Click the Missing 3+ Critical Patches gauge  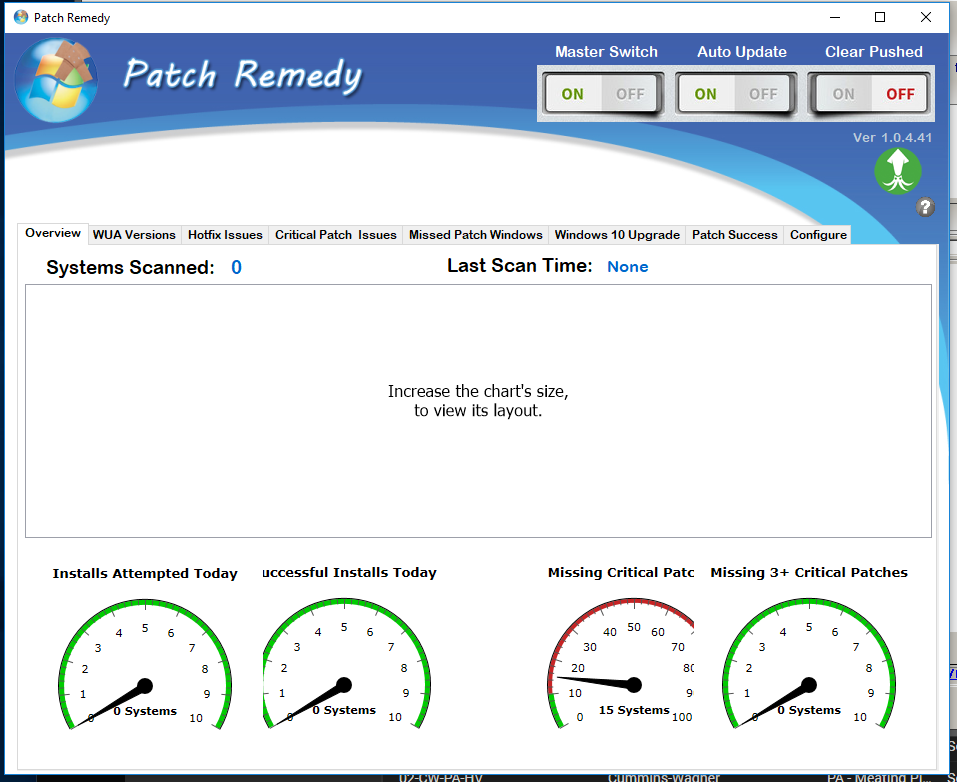(809, 665)
